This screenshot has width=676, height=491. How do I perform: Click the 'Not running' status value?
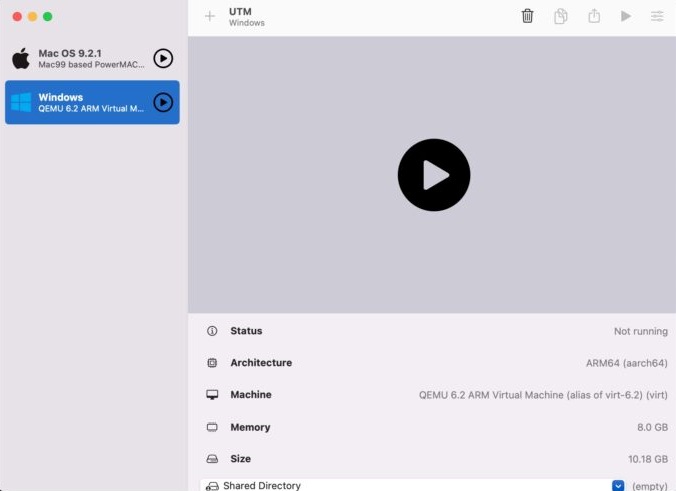(641, 331)
